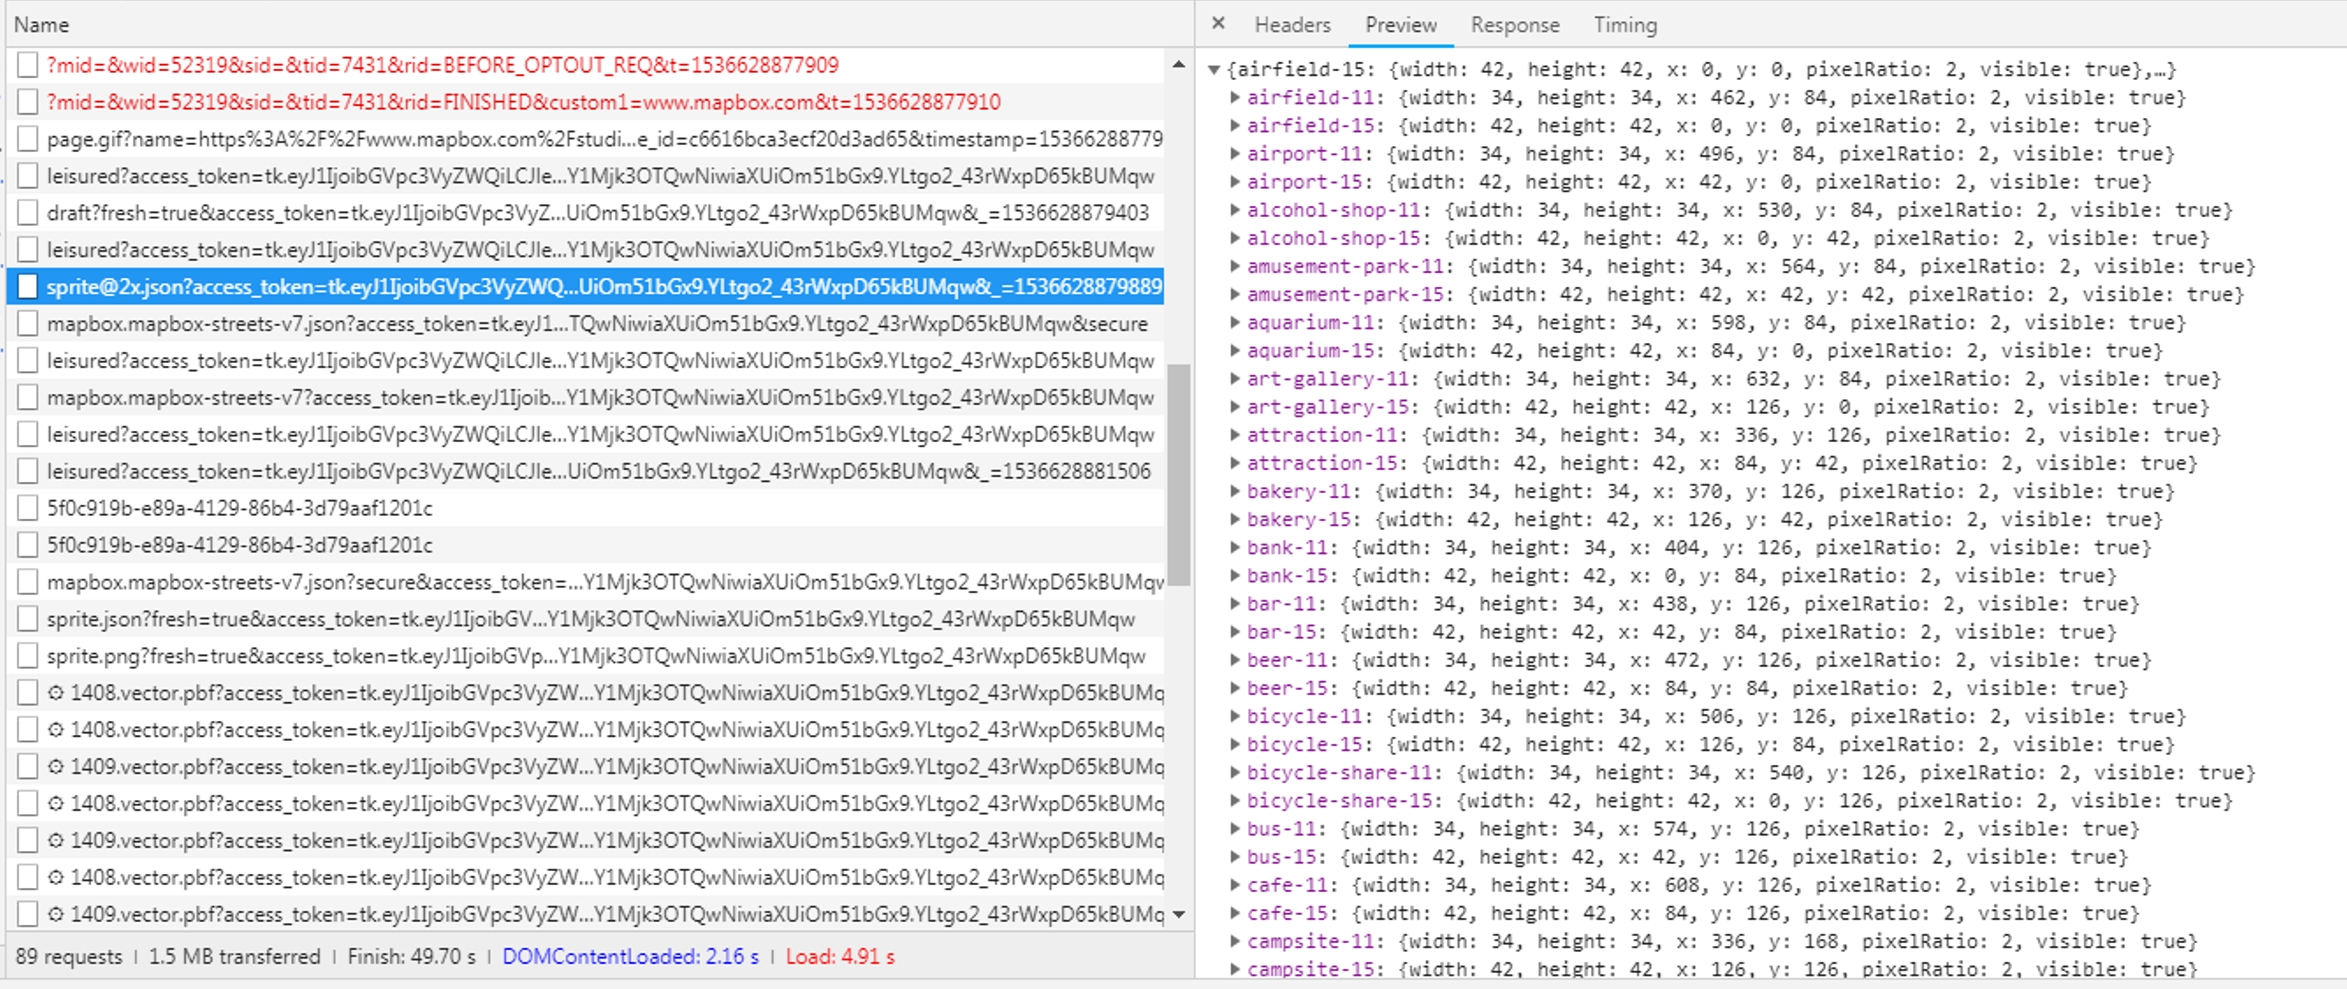Expand the cafe-15 JSON entry

coord(1235,913)
